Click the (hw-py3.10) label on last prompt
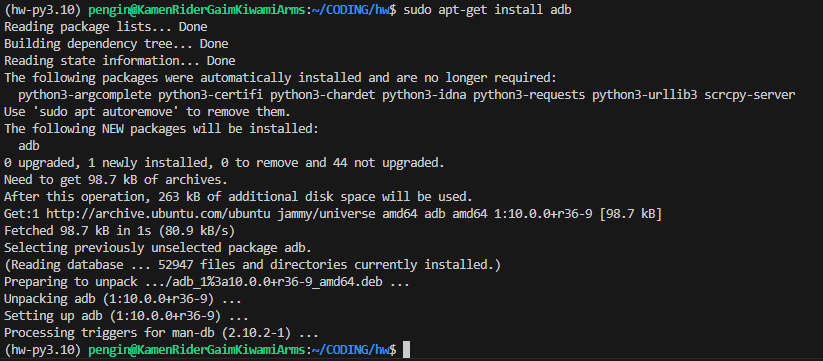The height and width of the screenshot is (361, 823). pyautogui.click(x=42, y=349)
